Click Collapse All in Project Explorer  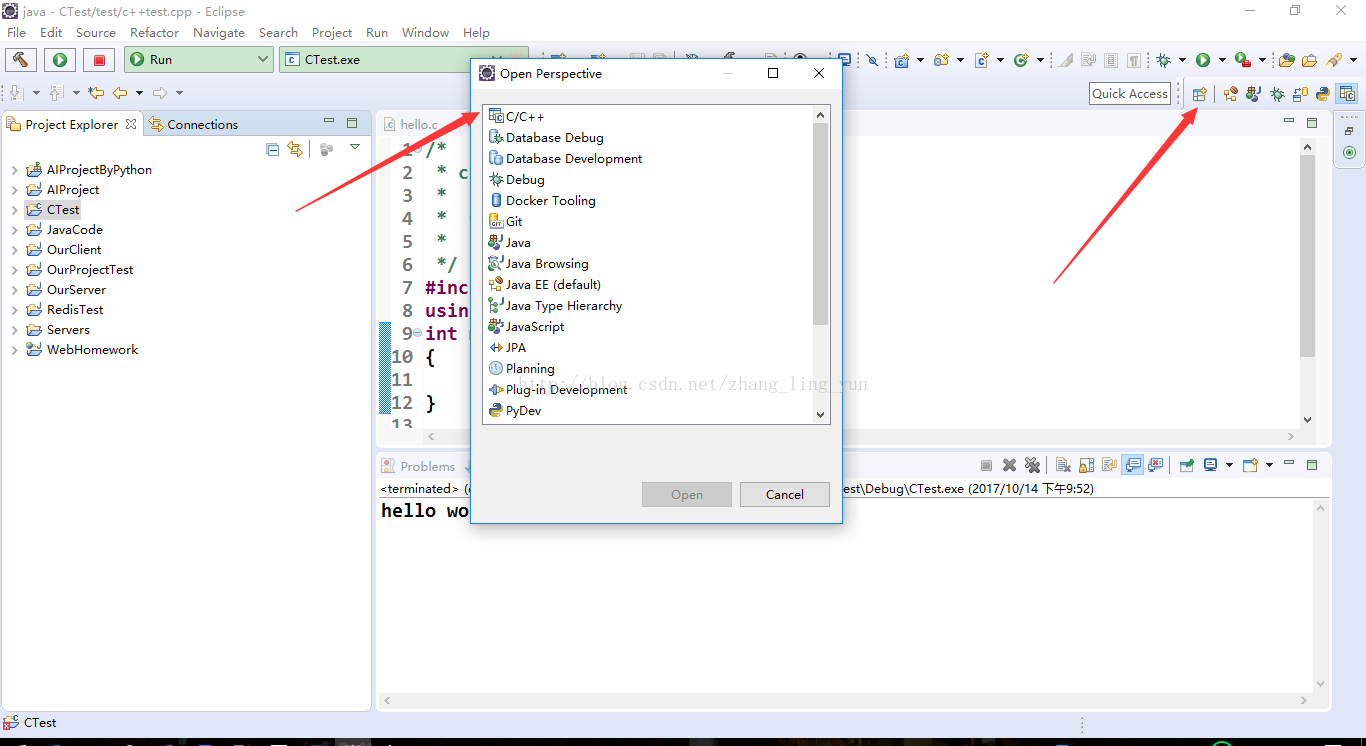click(273, 149)
